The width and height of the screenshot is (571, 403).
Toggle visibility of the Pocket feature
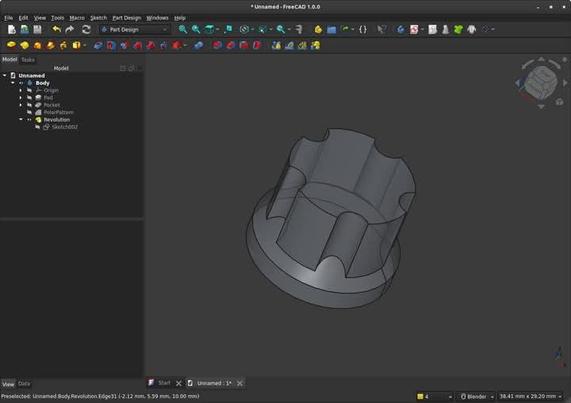[x=29, y=105]
